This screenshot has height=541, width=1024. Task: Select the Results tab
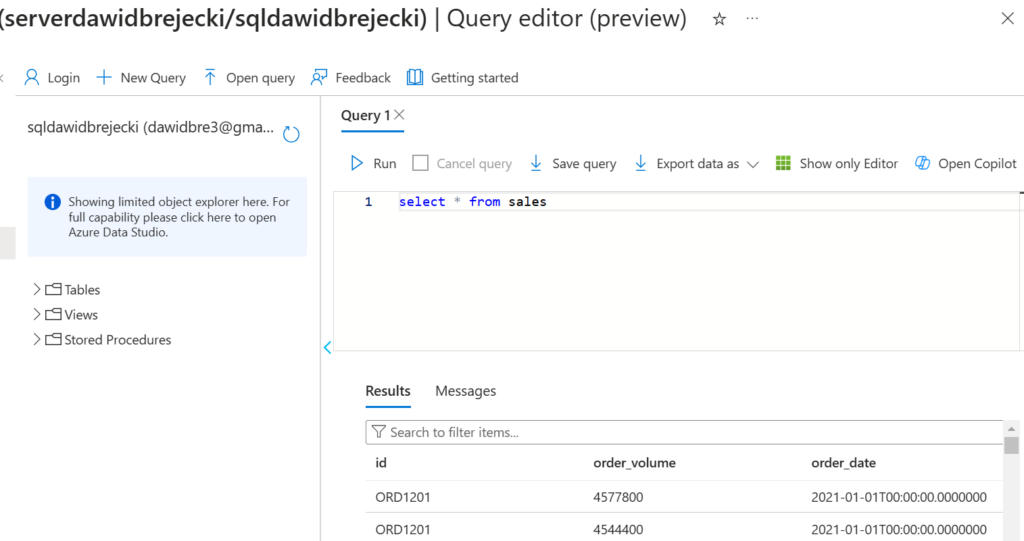[x=388, y=391]
